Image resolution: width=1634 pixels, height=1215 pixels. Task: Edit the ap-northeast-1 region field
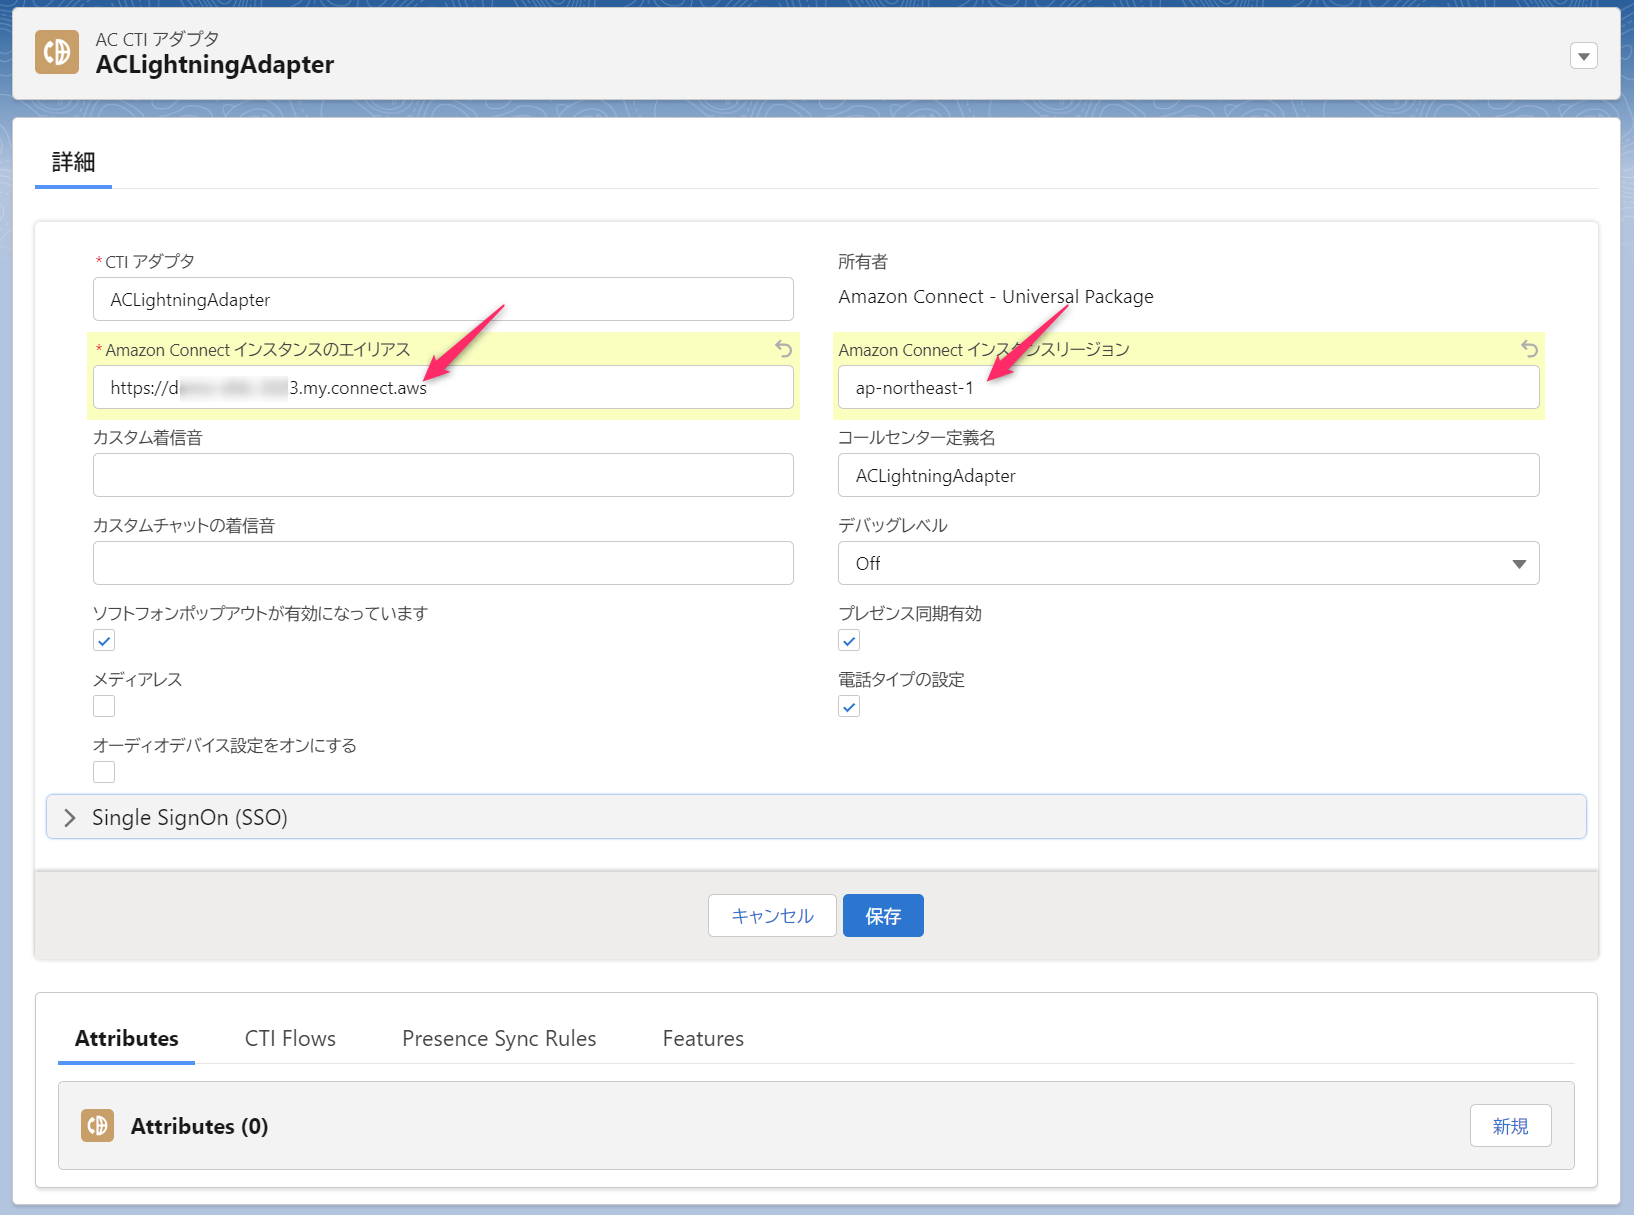click(x=1188, y=387)
